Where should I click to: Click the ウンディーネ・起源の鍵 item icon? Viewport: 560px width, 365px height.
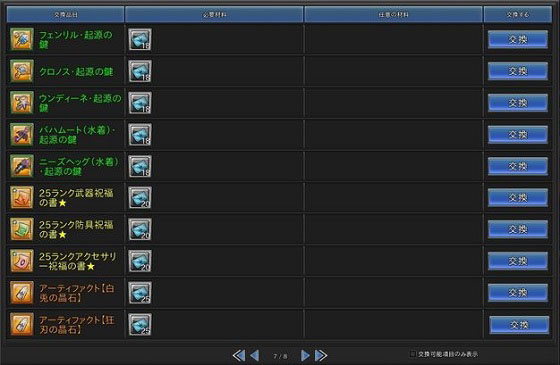[22, 102]
